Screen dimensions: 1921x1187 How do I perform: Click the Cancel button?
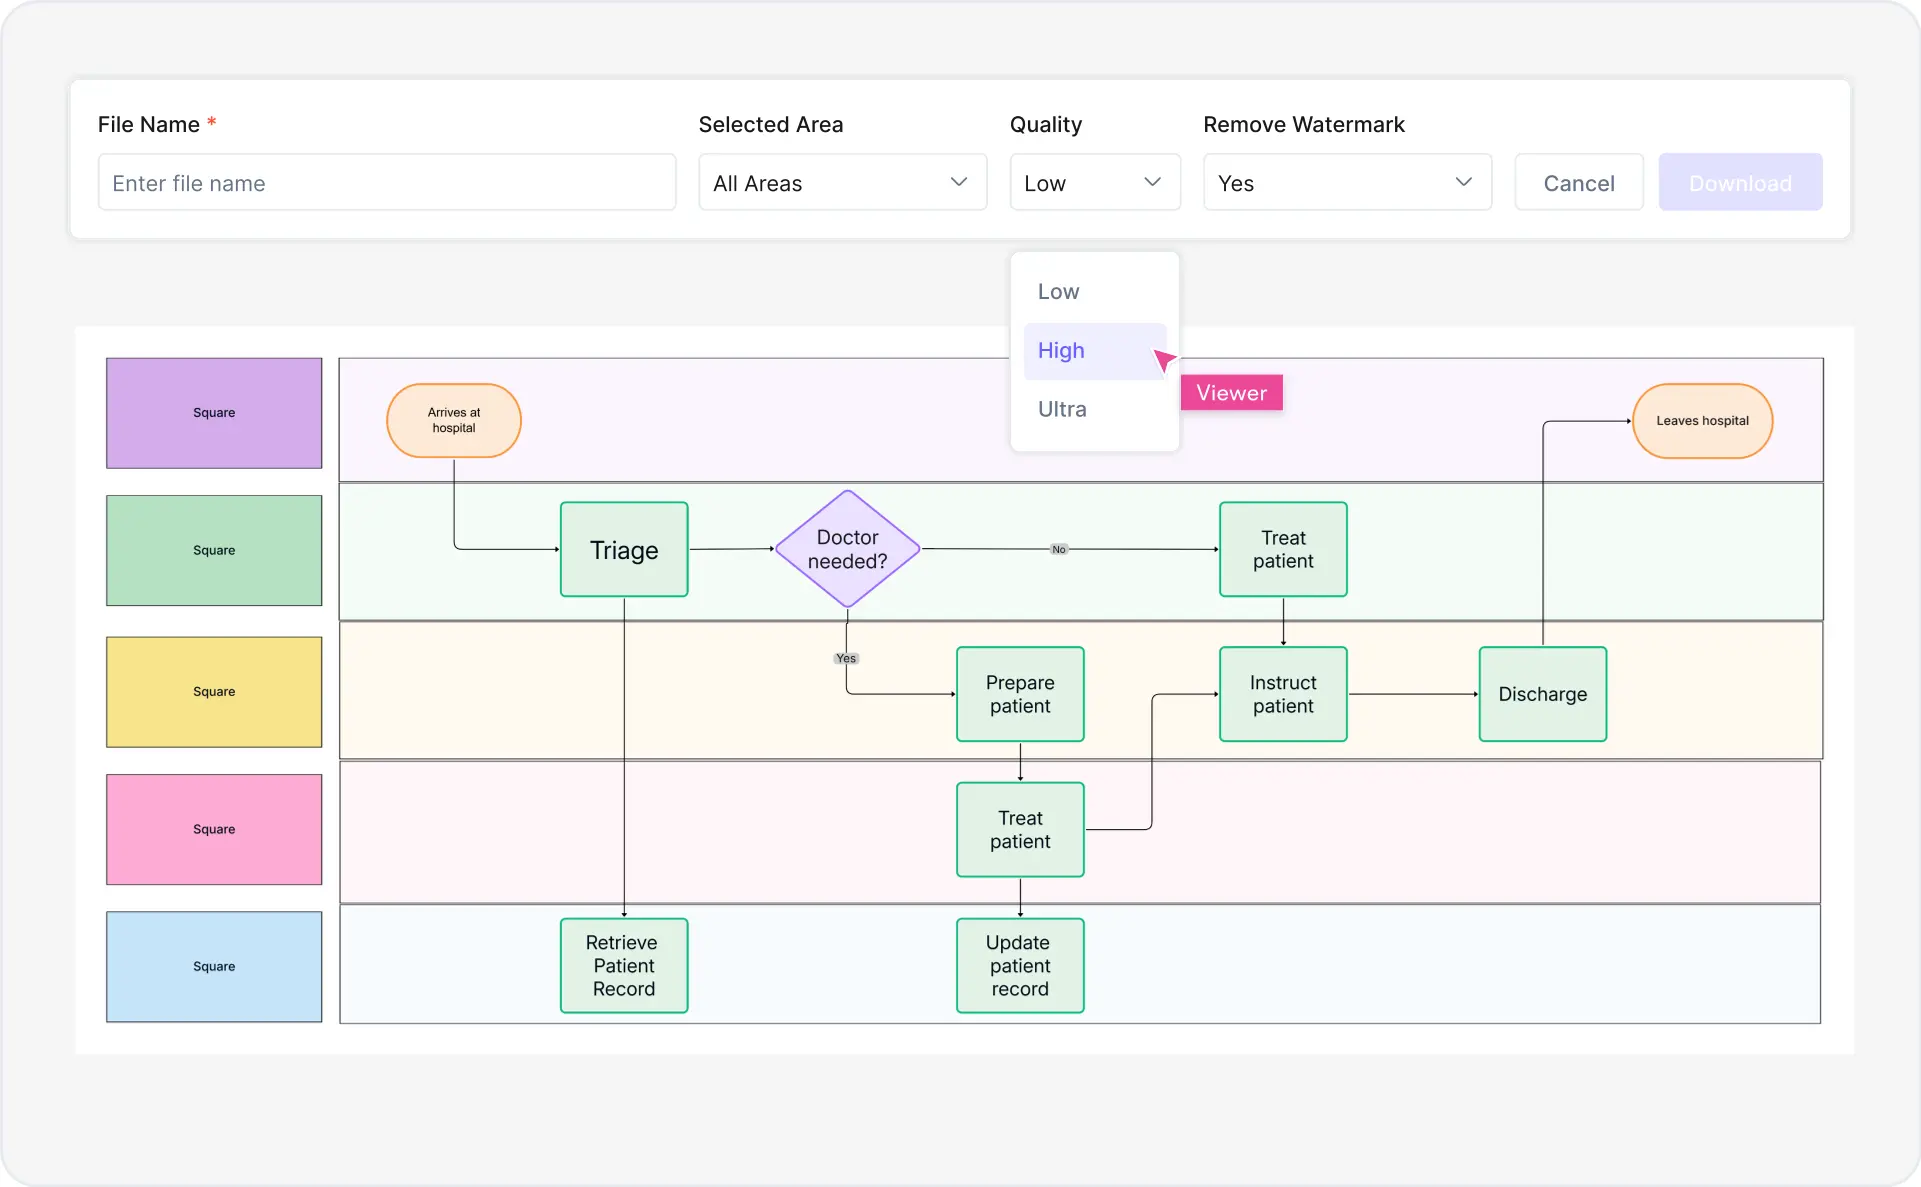click(1578, 182)
